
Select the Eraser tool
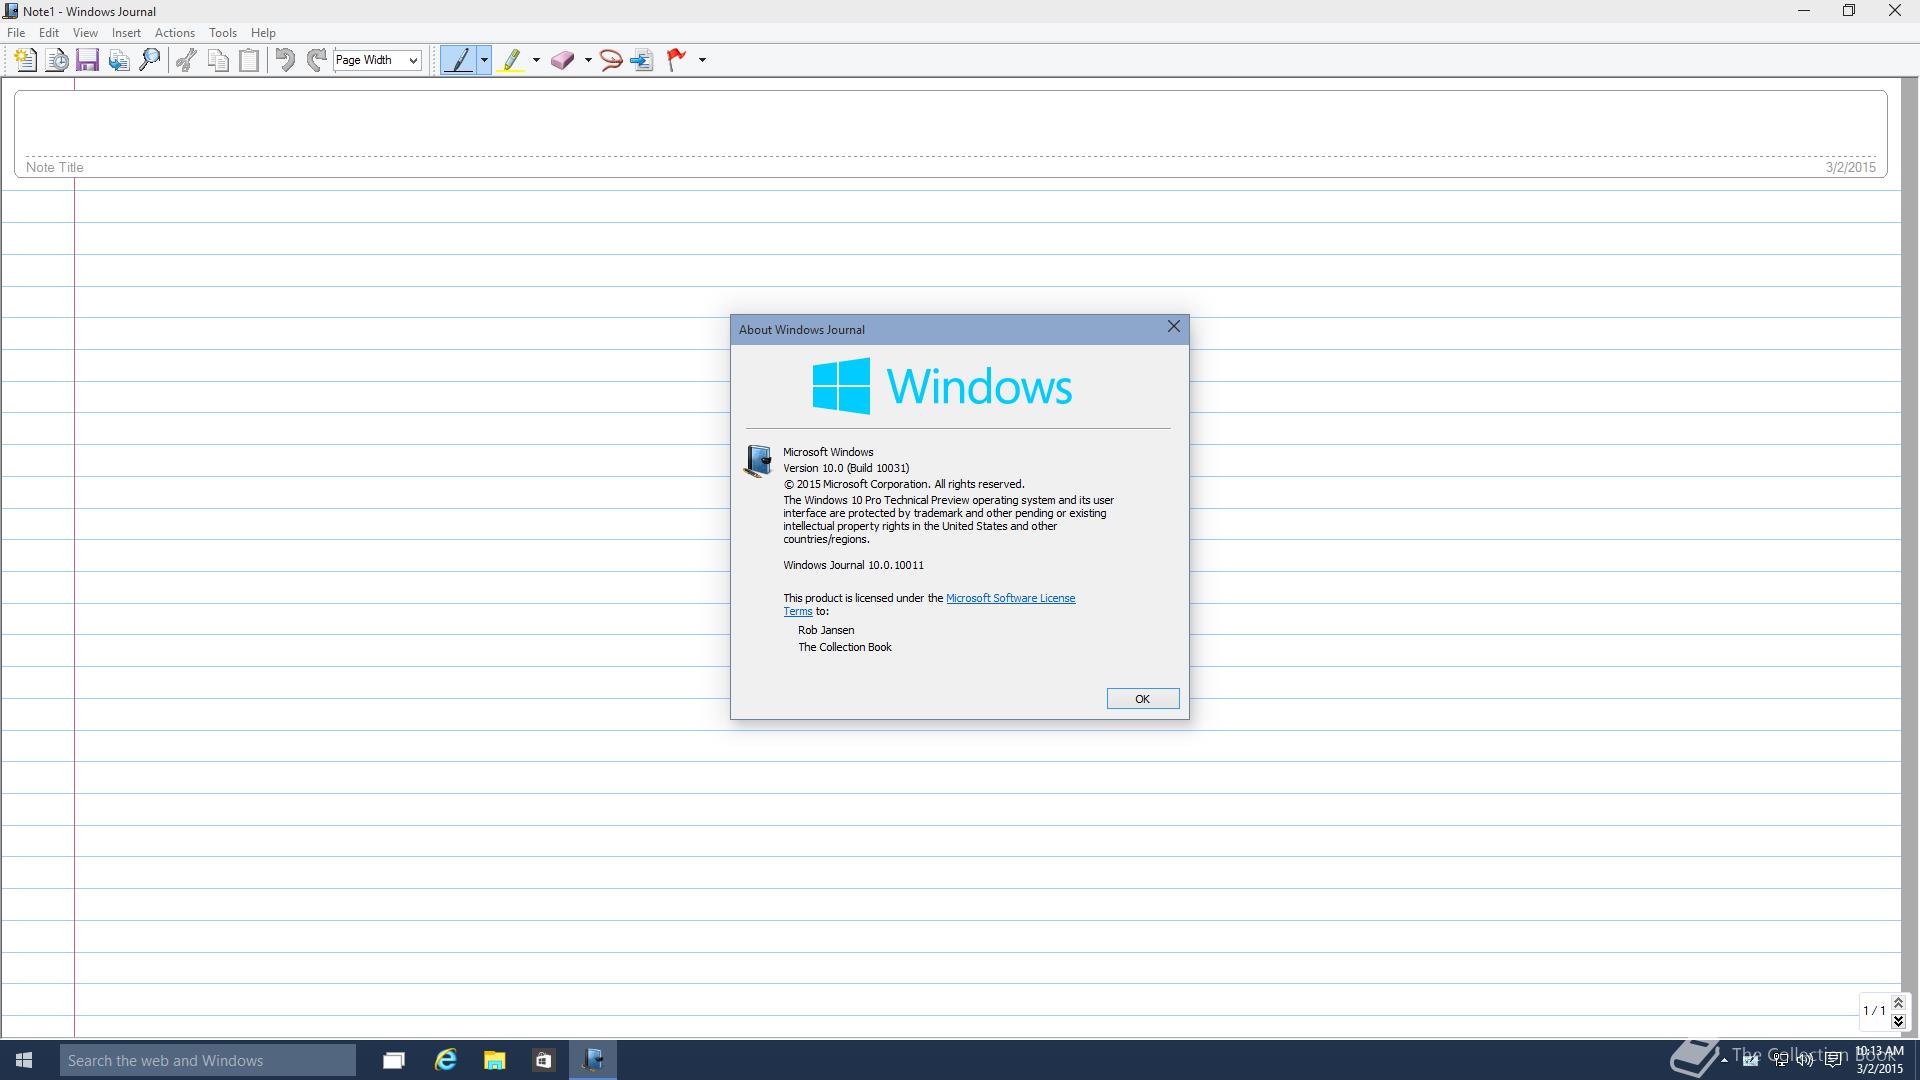pos(562,60)
